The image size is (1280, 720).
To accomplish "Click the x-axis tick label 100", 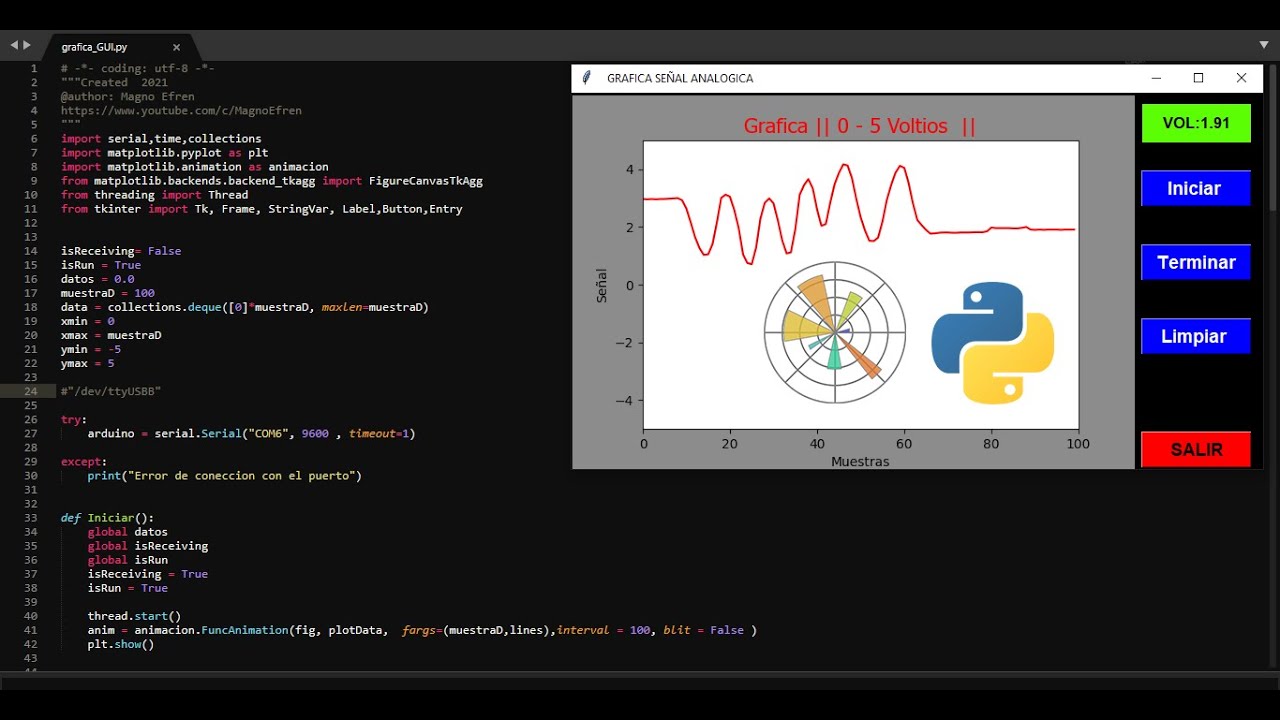I will pos(1078,444).
